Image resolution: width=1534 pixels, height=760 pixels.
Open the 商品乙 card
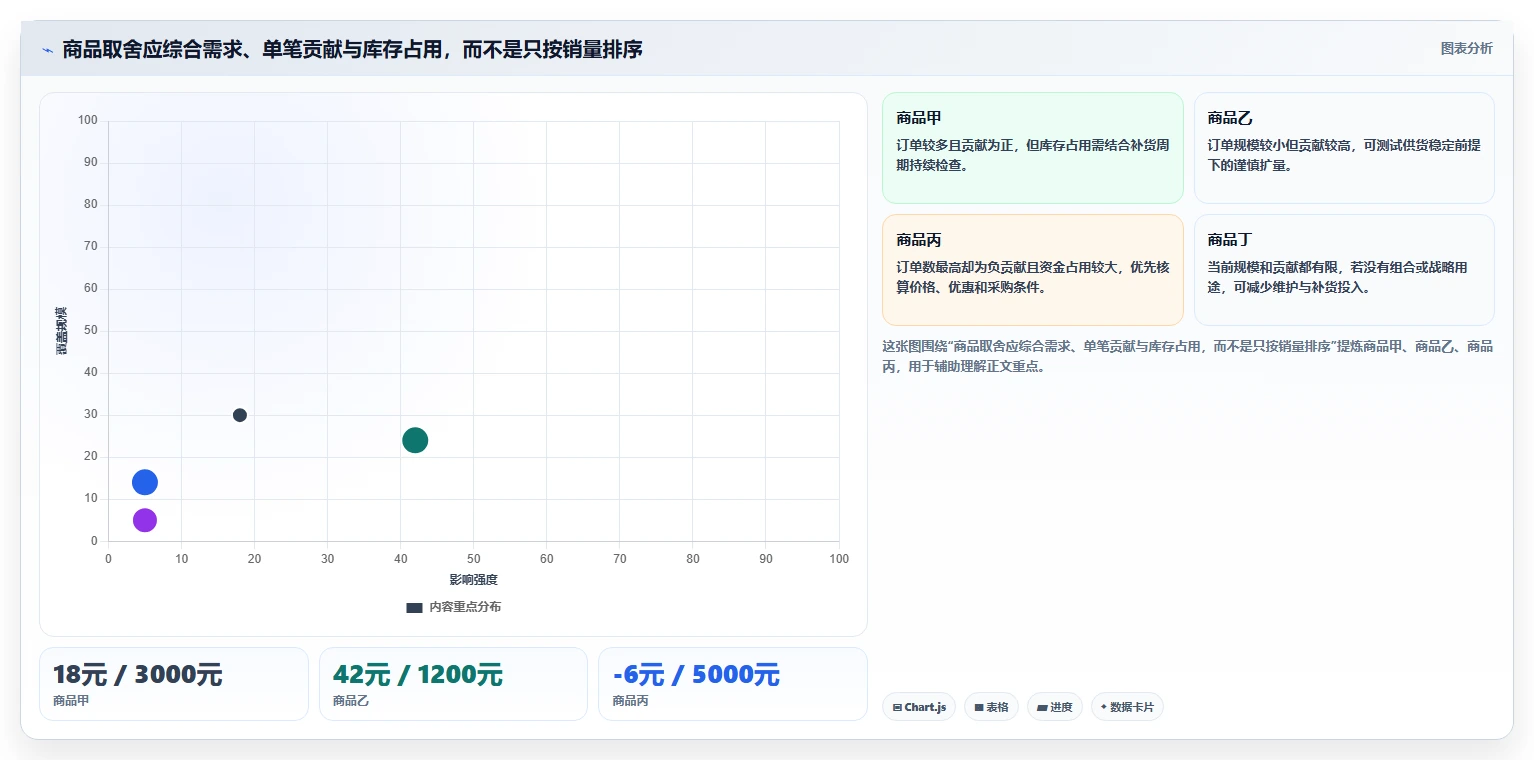click(x=1344, y=148)
